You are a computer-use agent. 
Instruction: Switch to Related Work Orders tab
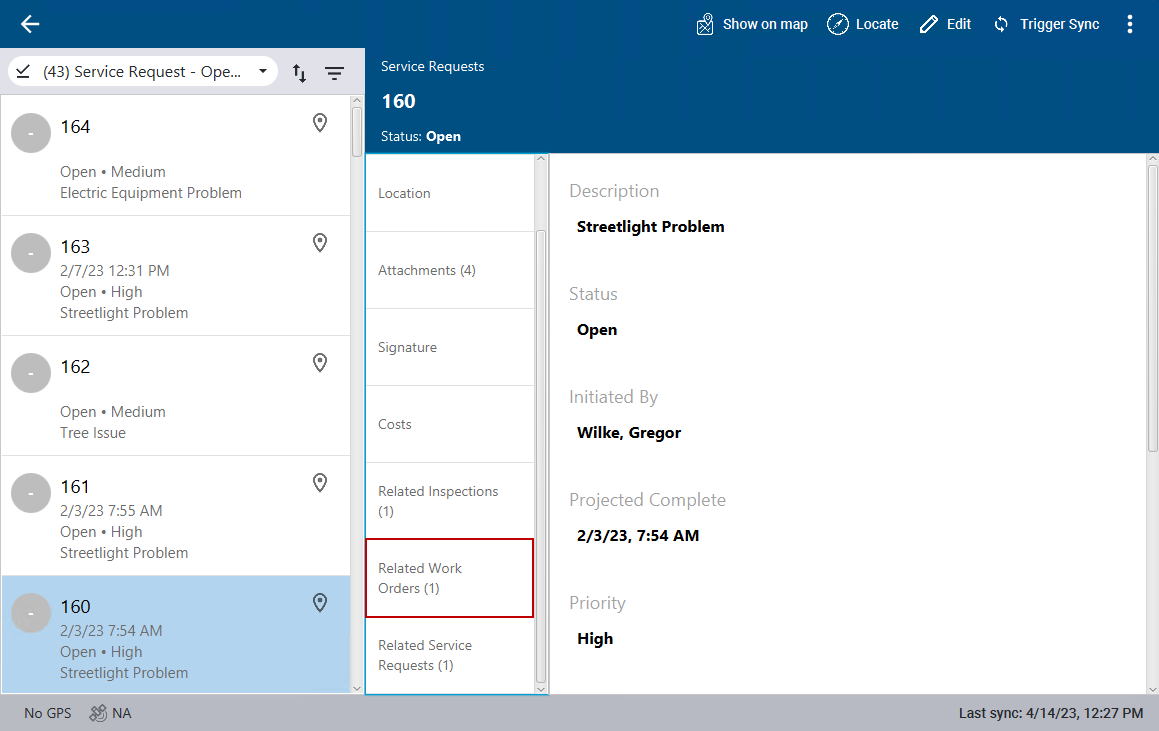(x=450, y=578)
